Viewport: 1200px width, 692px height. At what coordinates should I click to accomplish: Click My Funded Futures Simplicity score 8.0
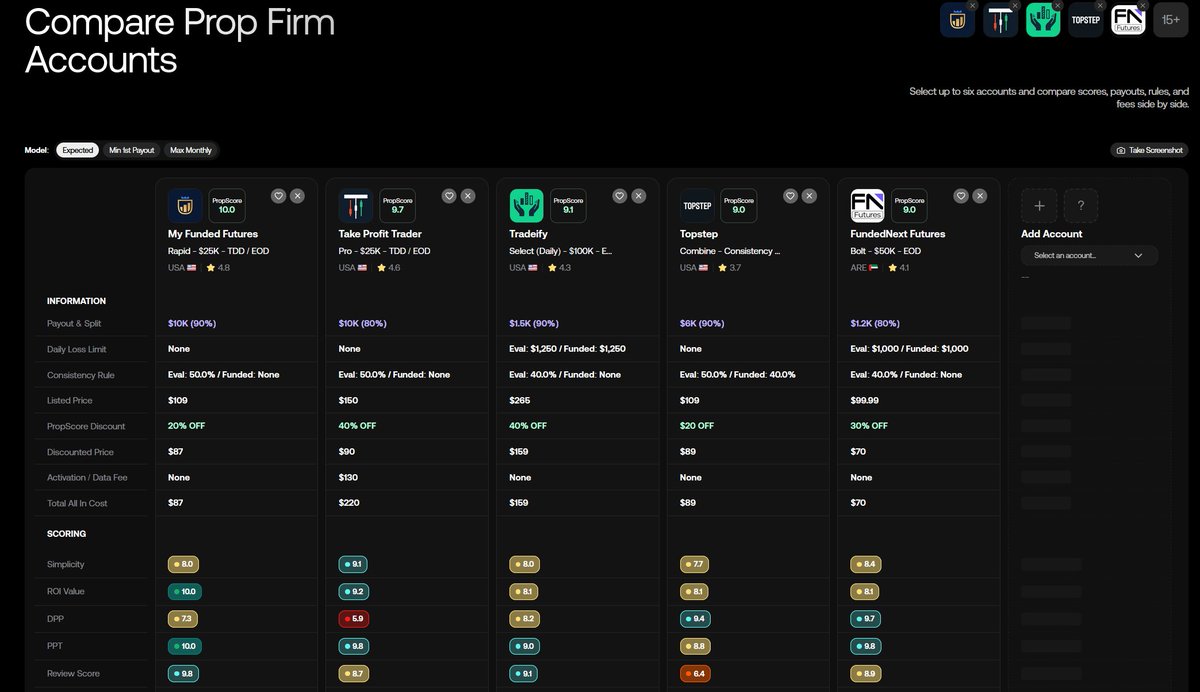(x=183, y=565)
